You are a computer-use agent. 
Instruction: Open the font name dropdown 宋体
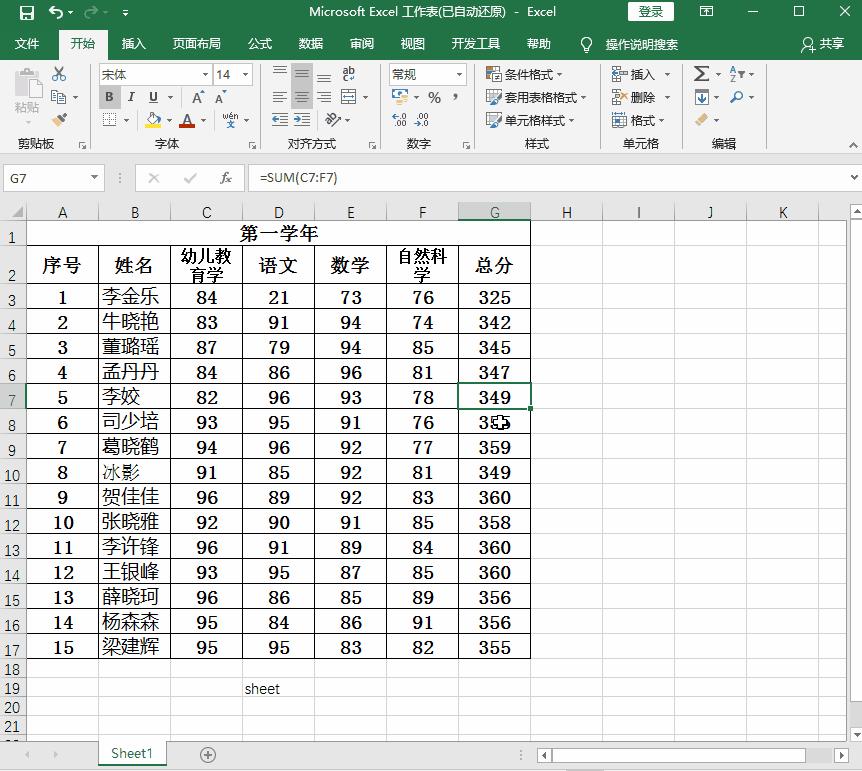pos(155,74)
